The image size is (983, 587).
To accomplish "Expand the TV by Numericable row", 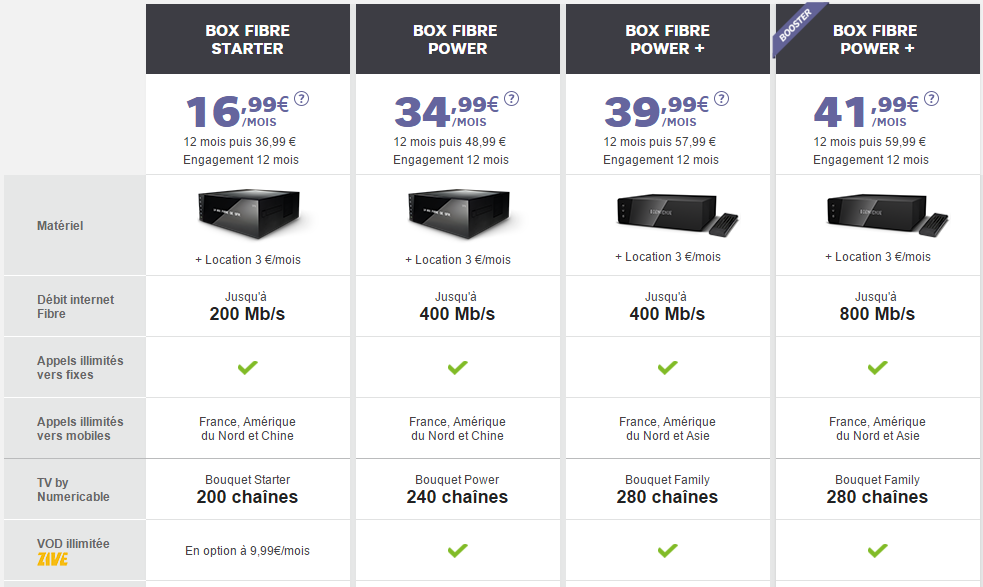I will (x=74, y=489).
